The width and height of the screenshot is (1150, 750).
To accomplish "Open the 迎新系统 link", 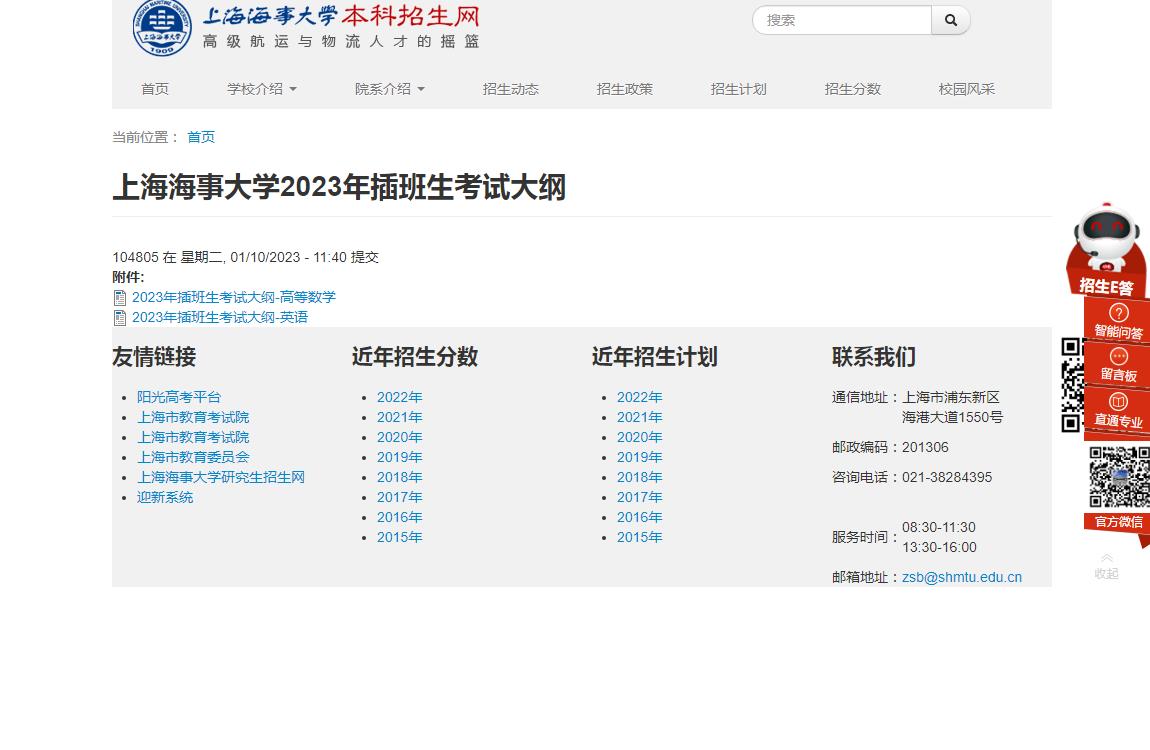I will pyautogui.click(x=165, y=497).
